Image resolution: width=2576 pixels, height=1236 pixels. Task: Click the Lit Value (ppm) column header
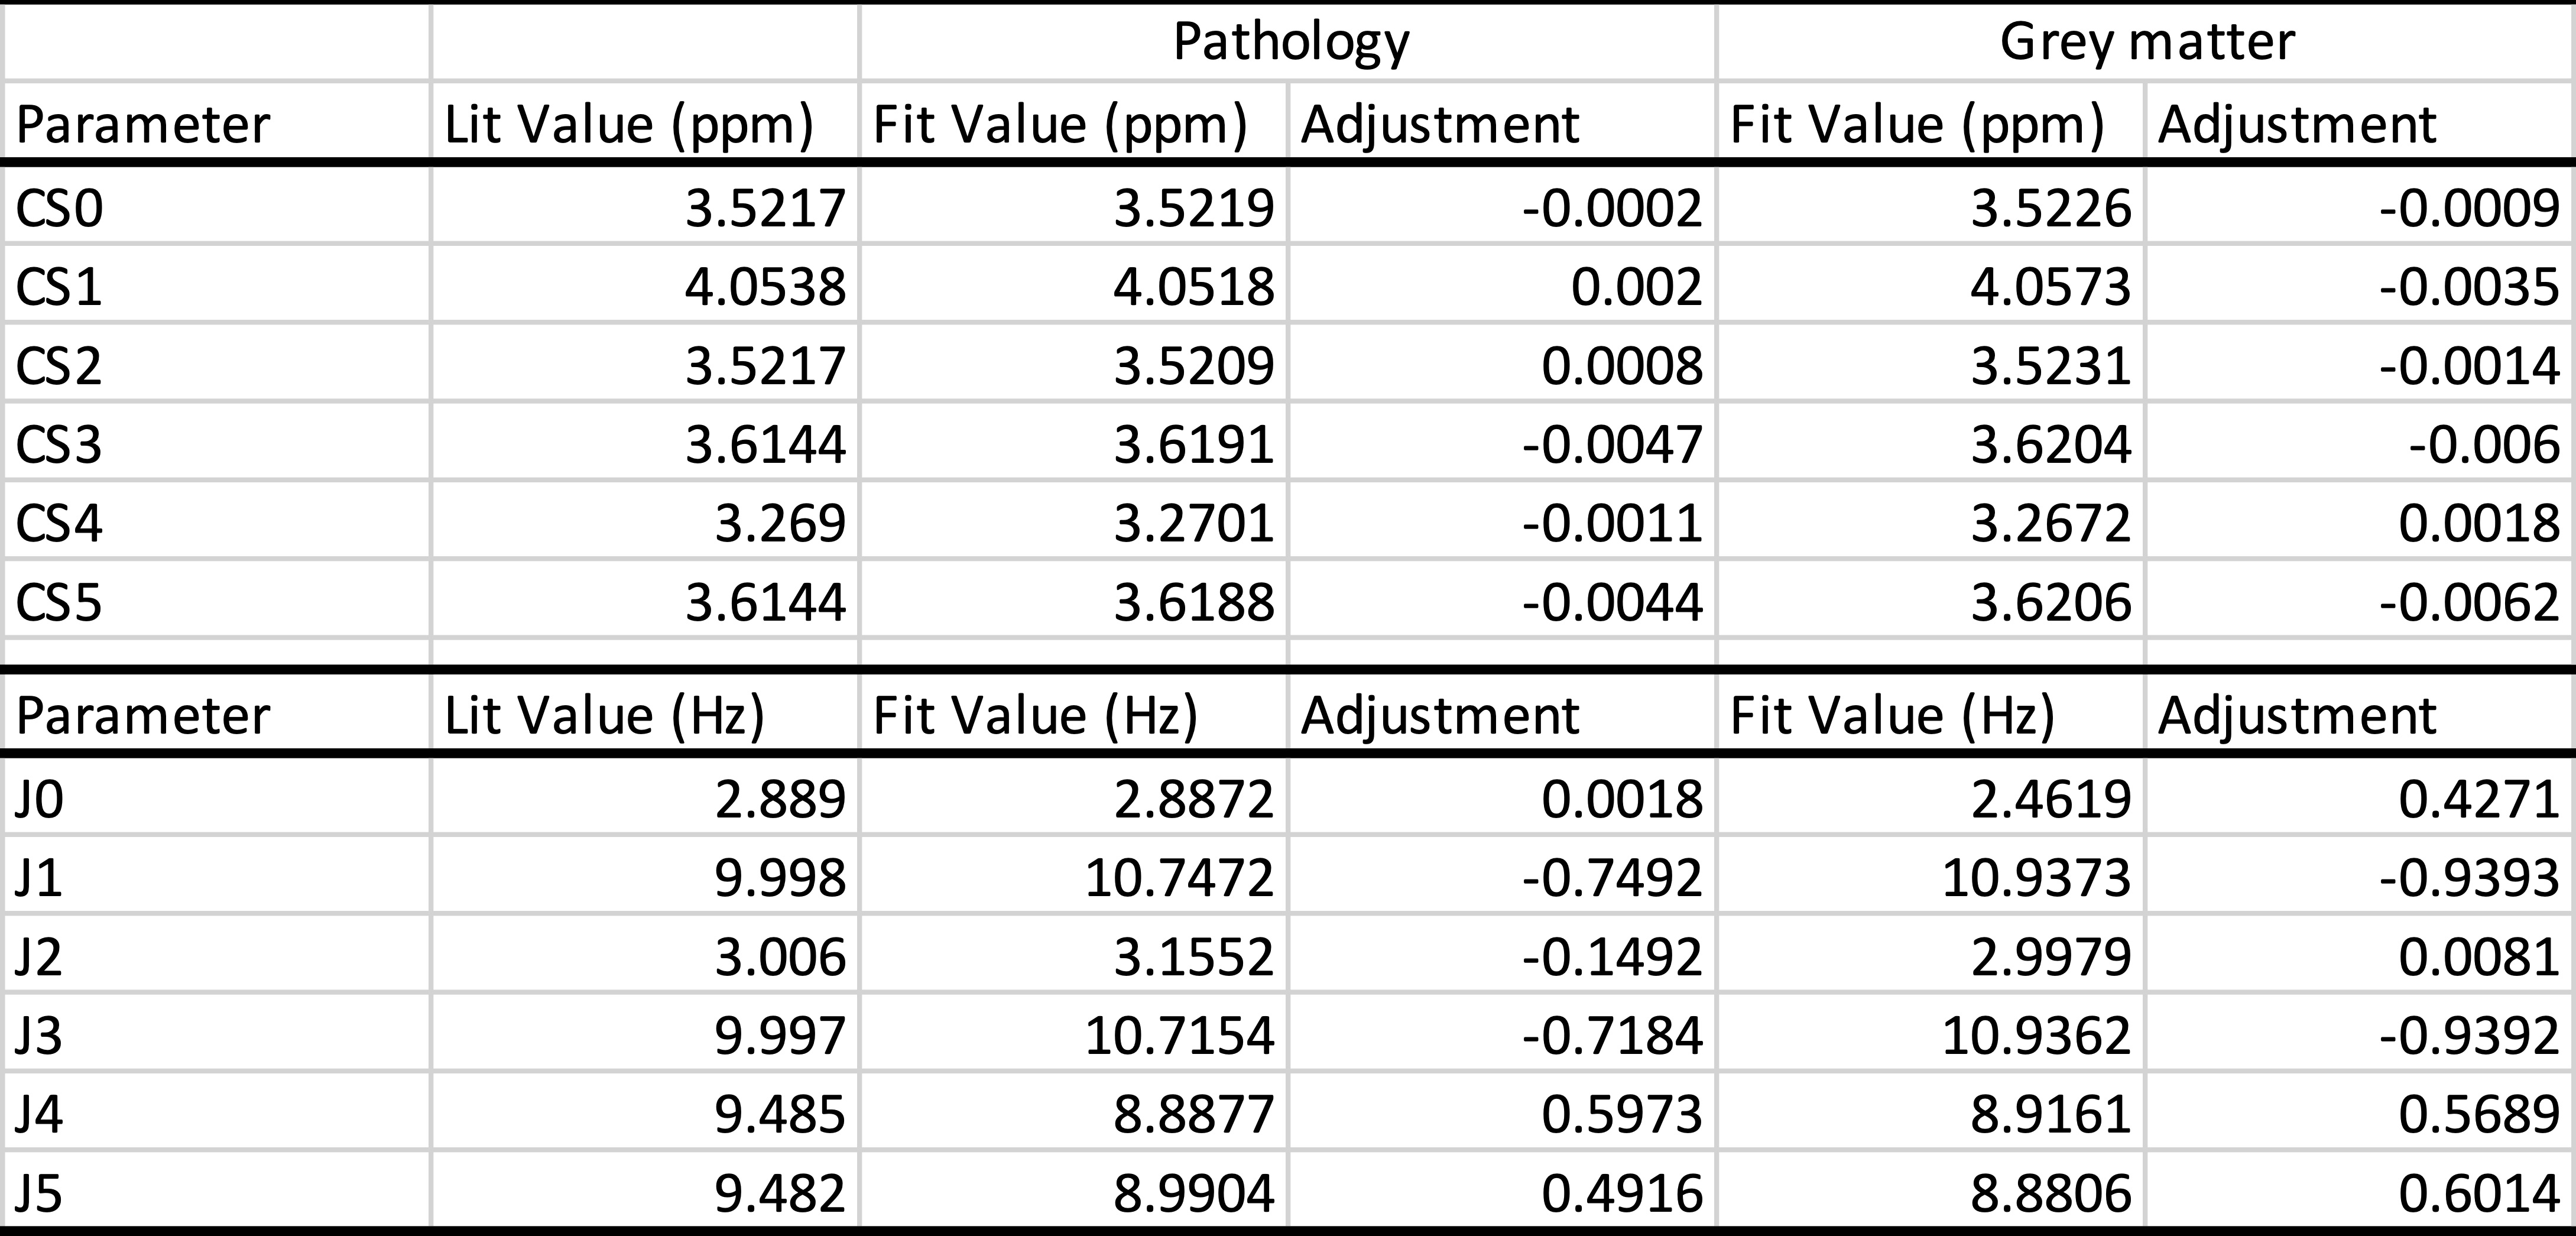(628, 125)
